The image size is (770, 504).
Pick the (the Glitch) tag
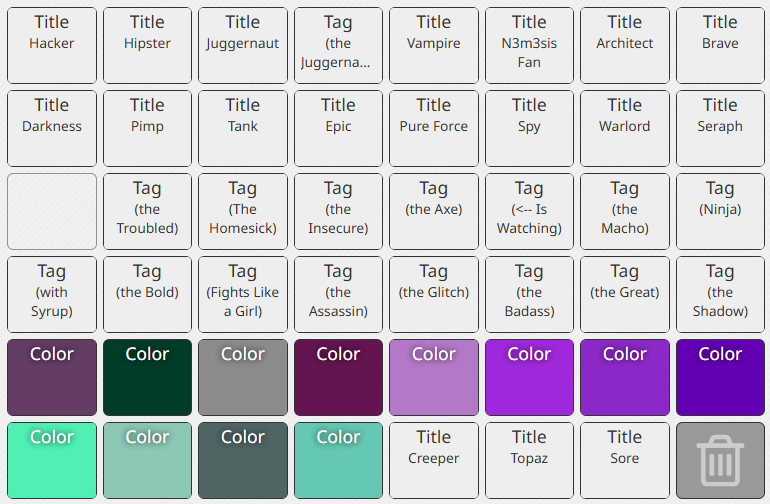(434, 295)
